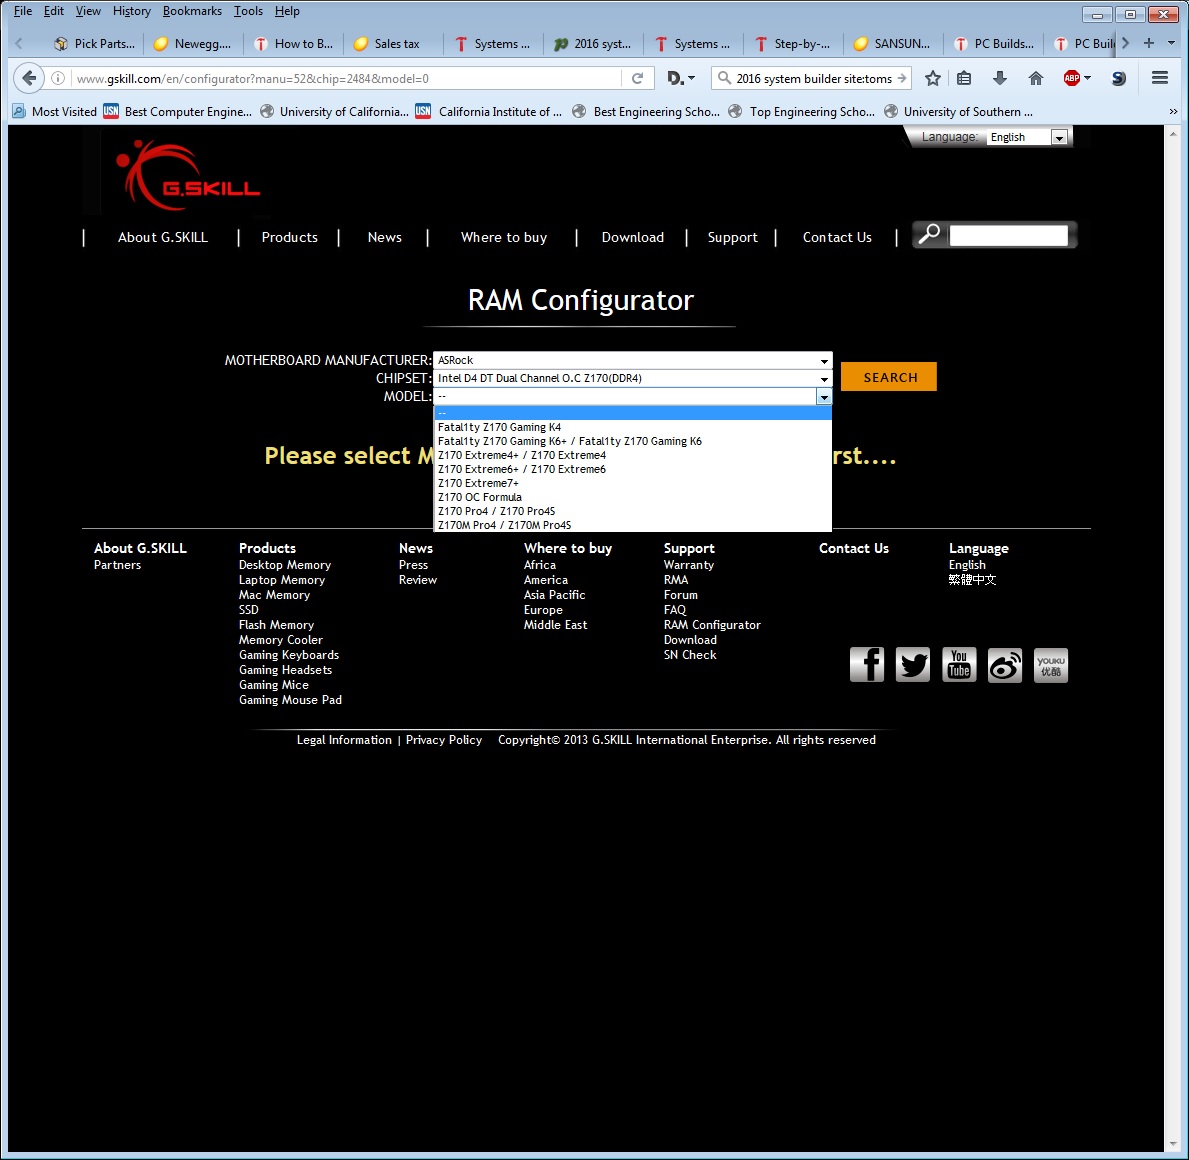Click the site info icon in address bar
The height and width of the screenshot is (1160, 1189).
tap(58, 78)
